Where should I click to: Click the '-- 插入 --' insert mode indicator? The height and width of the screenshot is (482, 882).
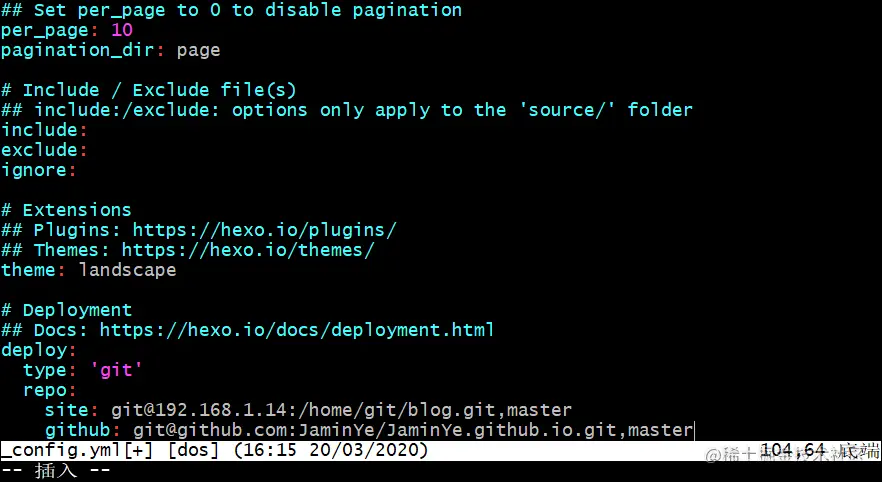[56, 471]
